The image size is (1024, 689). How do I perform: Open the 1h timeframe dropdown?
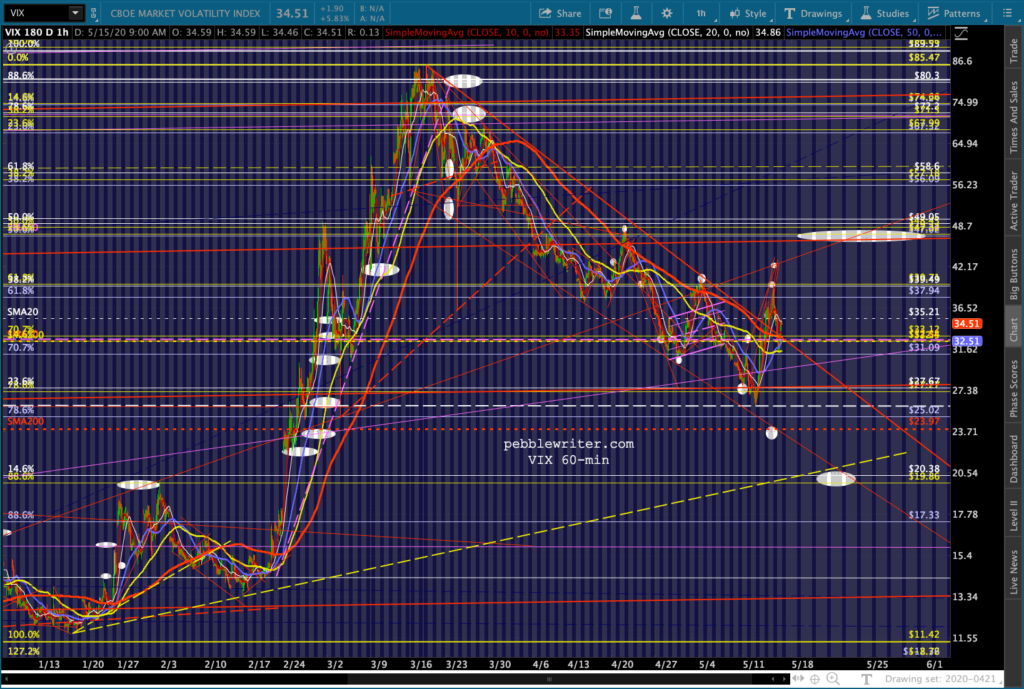(x=702, y=13)
